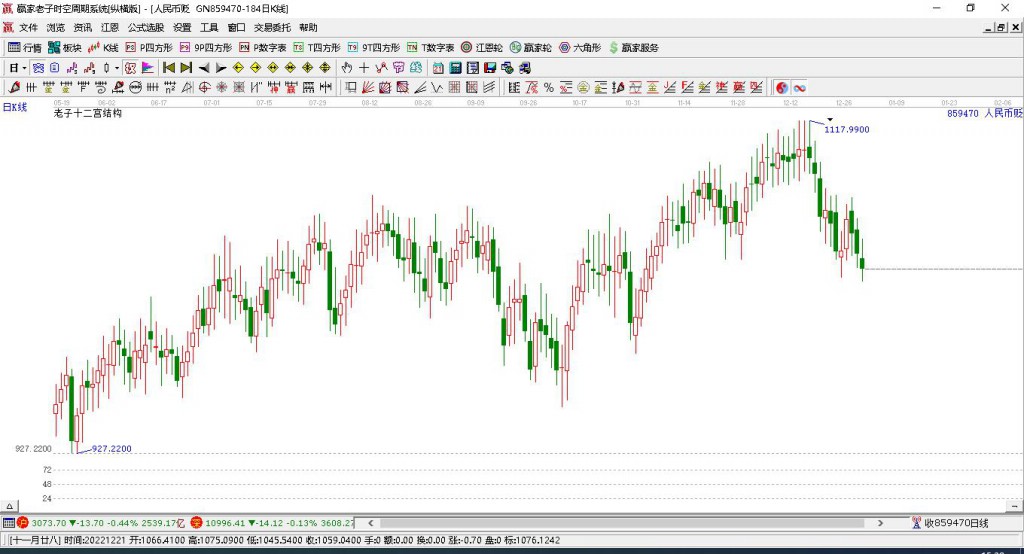This screenshot has width=1024, height=554.
Task: Click the 收859470日线 status entry
Action: pyautogui.click(x=950, y=523)
